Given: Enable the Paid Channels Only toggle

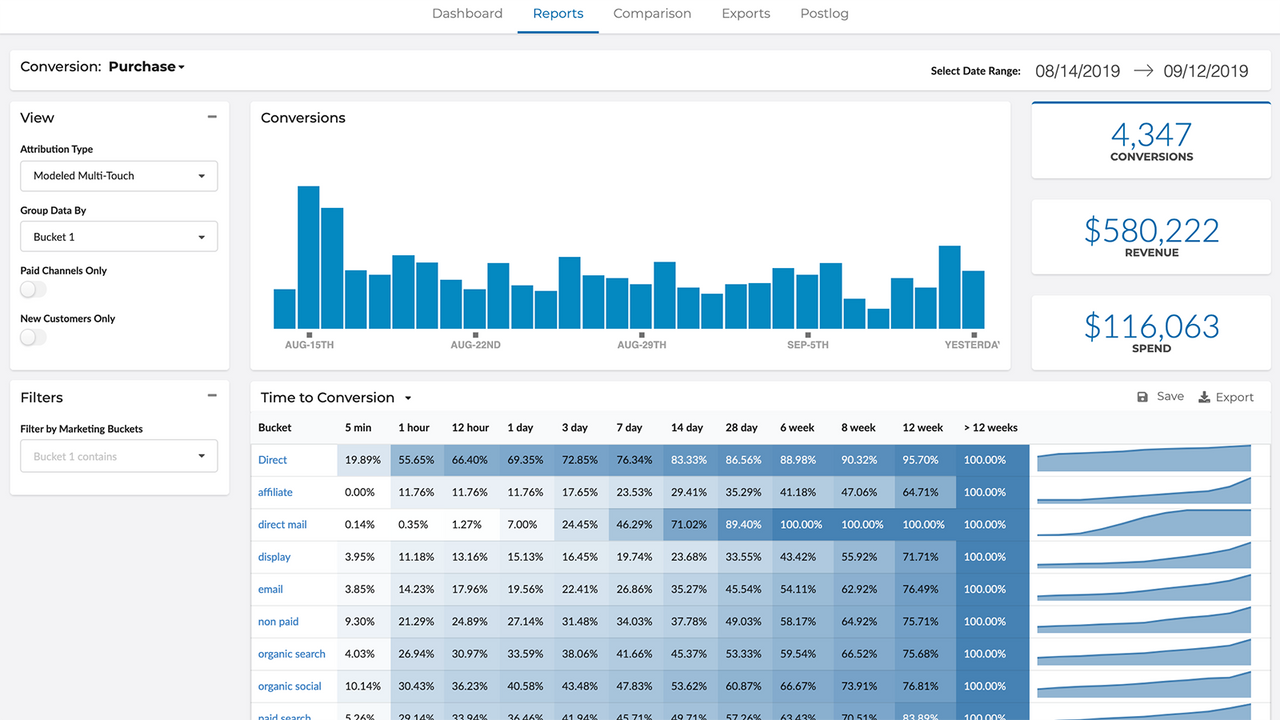Looking at the screenshot, I should tap(33, 288).
